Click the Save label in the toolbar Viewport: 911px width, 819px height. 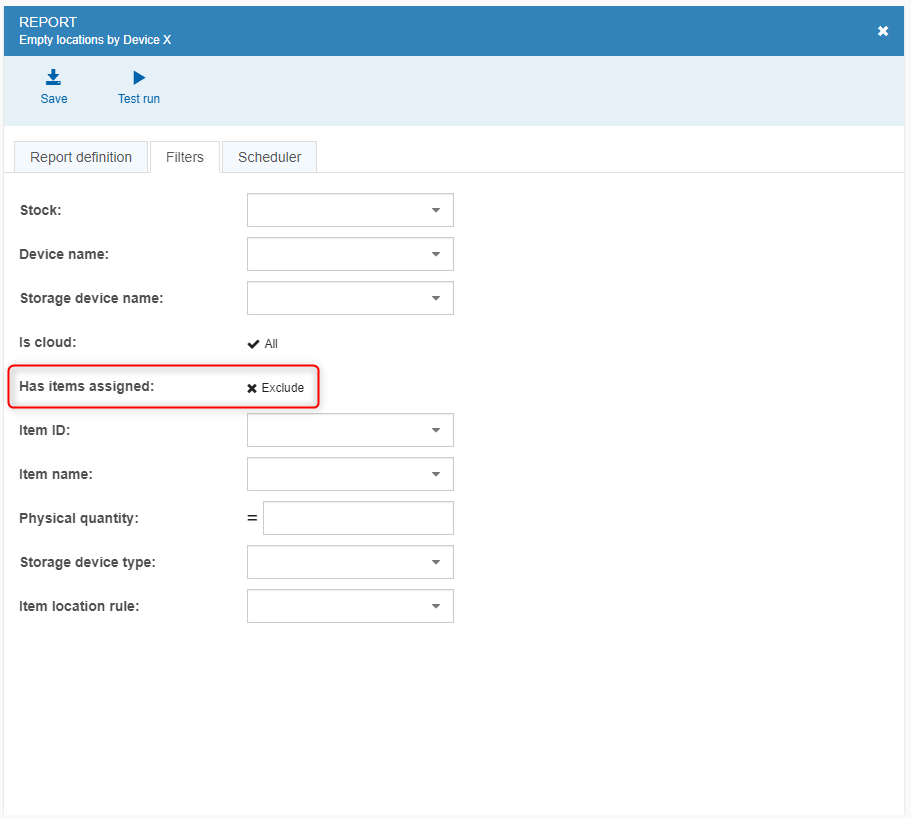(x=54, y=99)
